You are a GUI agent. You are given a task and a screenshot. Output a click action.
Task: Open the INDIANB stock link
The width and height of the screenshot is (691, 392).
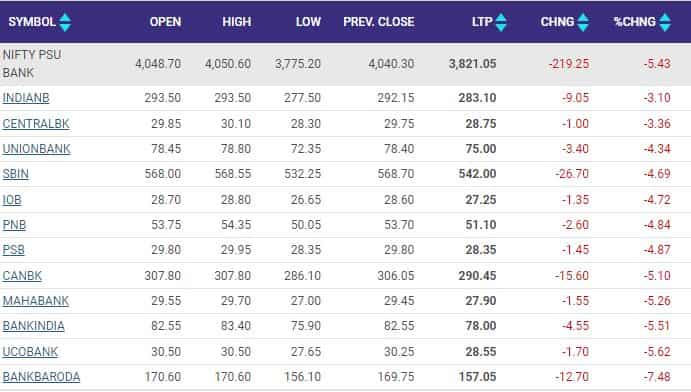(26, 98)
